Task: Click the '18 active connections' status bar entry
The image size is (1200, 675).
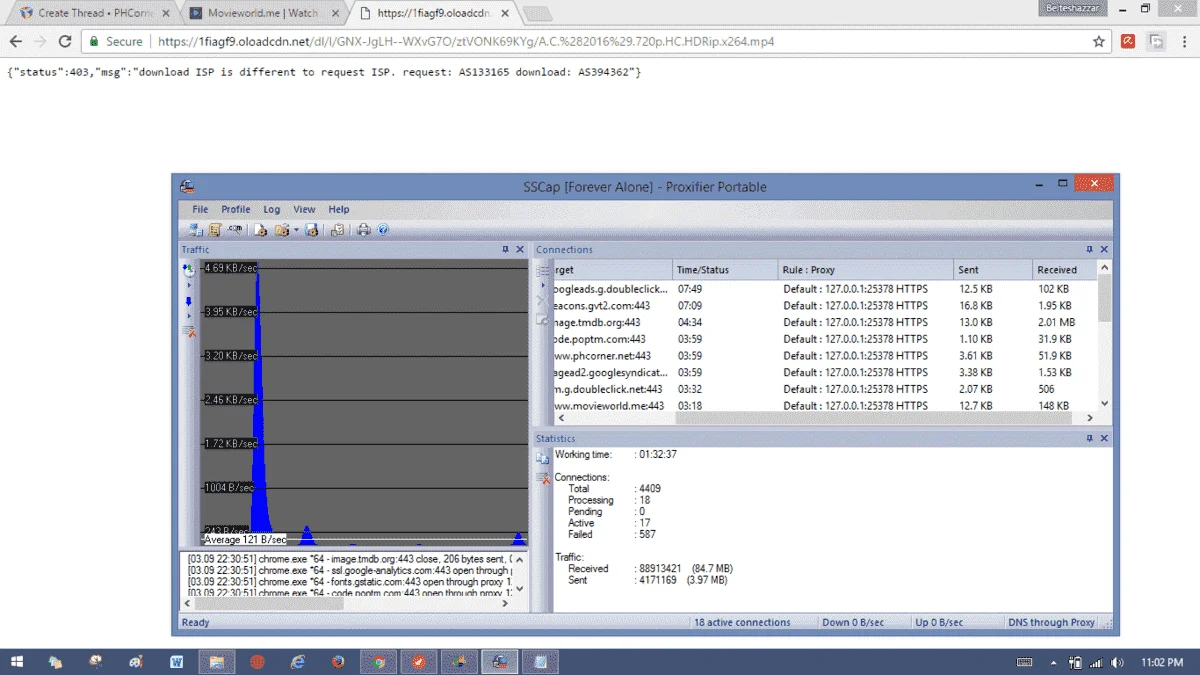Action: [x=742, y=622]
